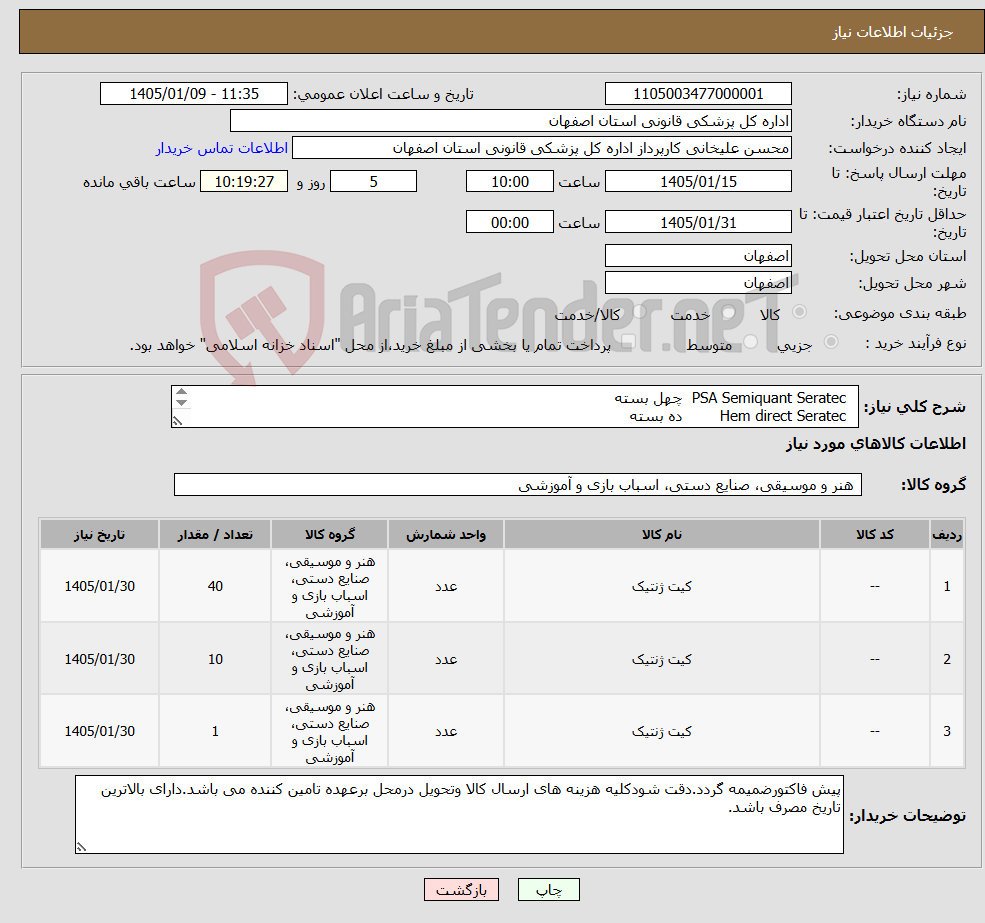Open the اطلاعات تماس خریدار link
This screenshot has width=985, height=923.
point(222,148)
